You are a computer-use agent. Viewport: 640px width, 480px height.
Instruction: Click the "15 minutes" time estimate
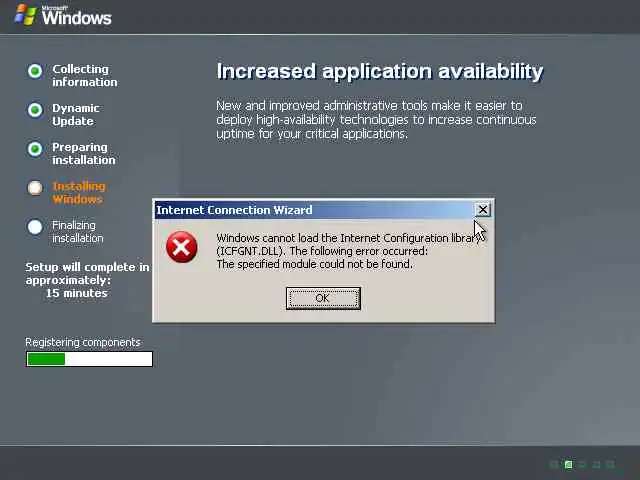click(x=76, y=293)
